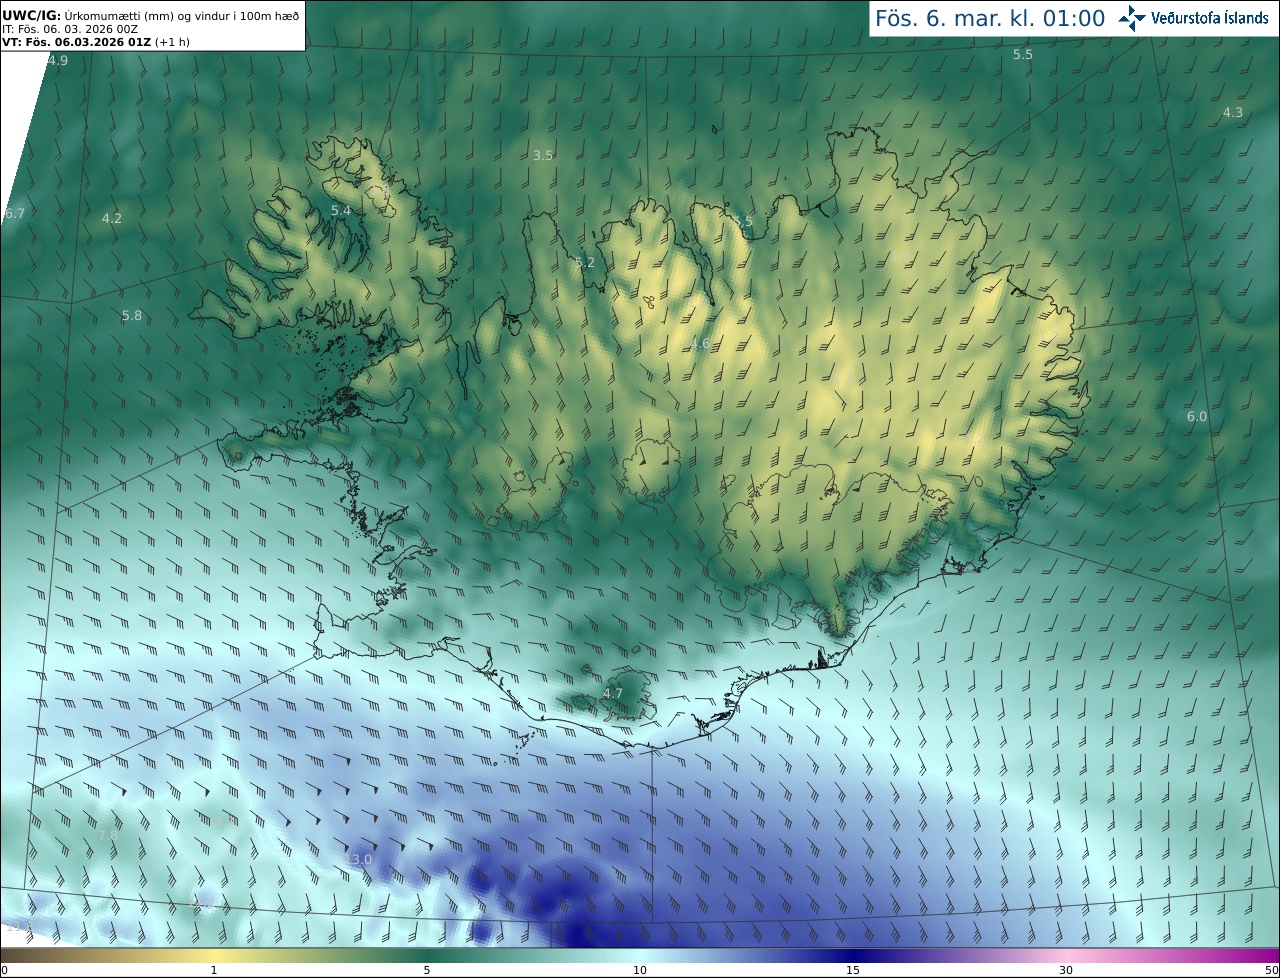Click the "IT: Fös. 06. 03. 2026 00Z" line
Viewport: 1280px width, 978px height.
[70, 29]
